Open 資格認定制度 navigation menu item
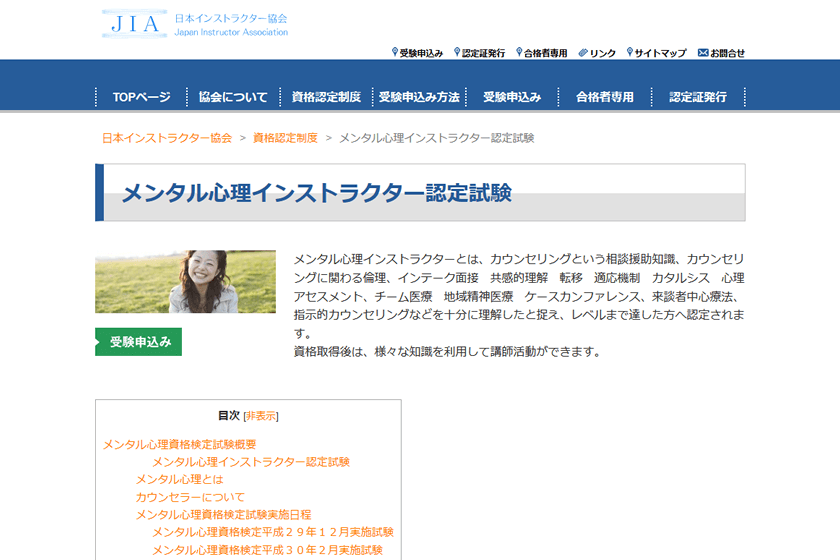Viewport: 840px width, 560px height. (326, 97)
